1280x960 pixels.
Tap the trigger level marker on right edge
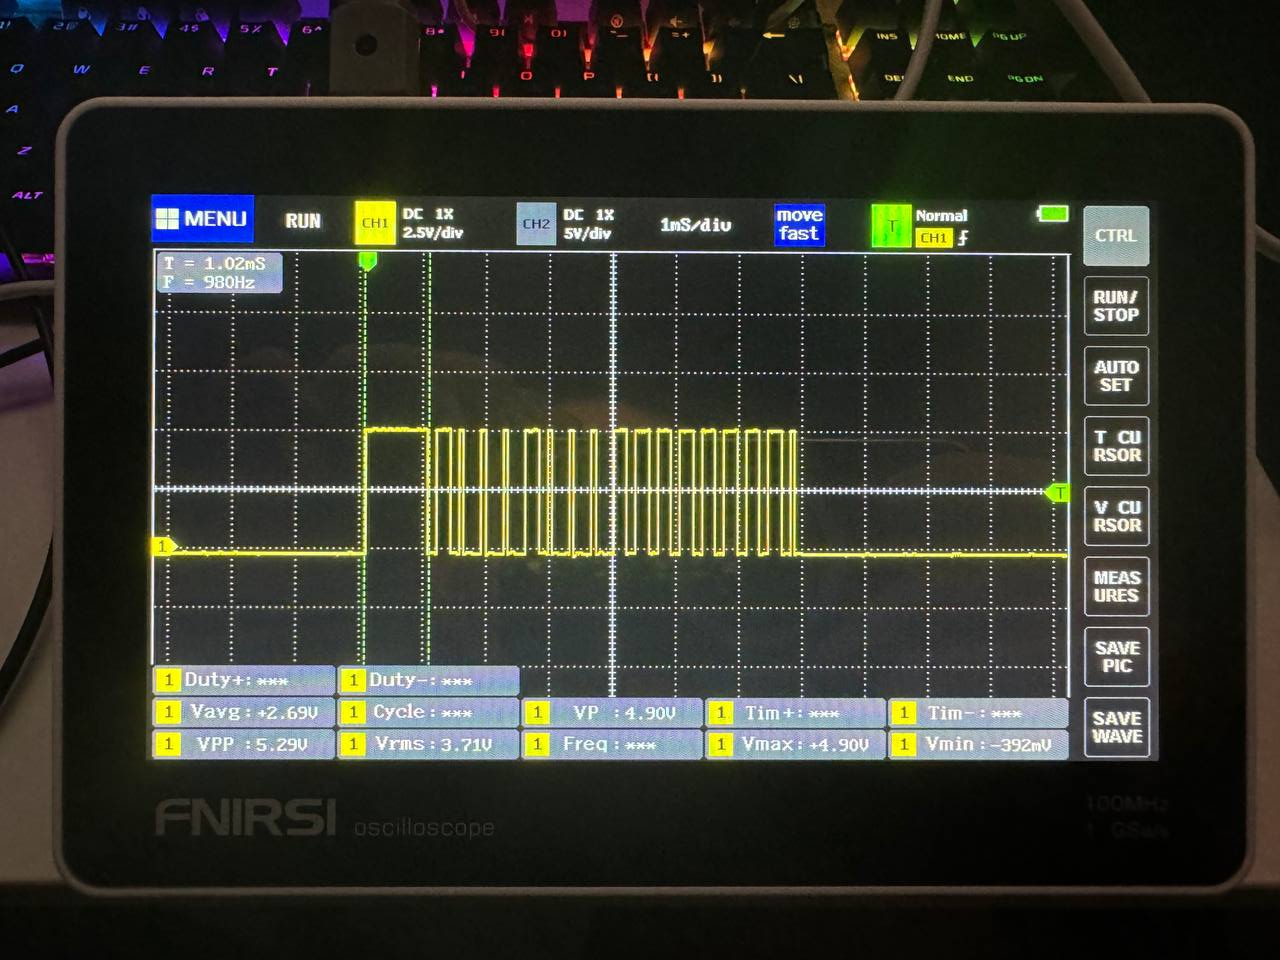1058,492
